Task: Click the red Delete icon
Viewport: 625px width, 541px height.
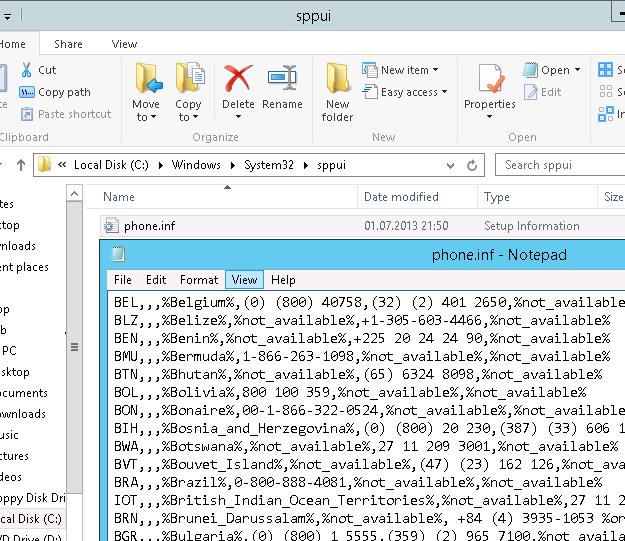Action: click(238, 80)
